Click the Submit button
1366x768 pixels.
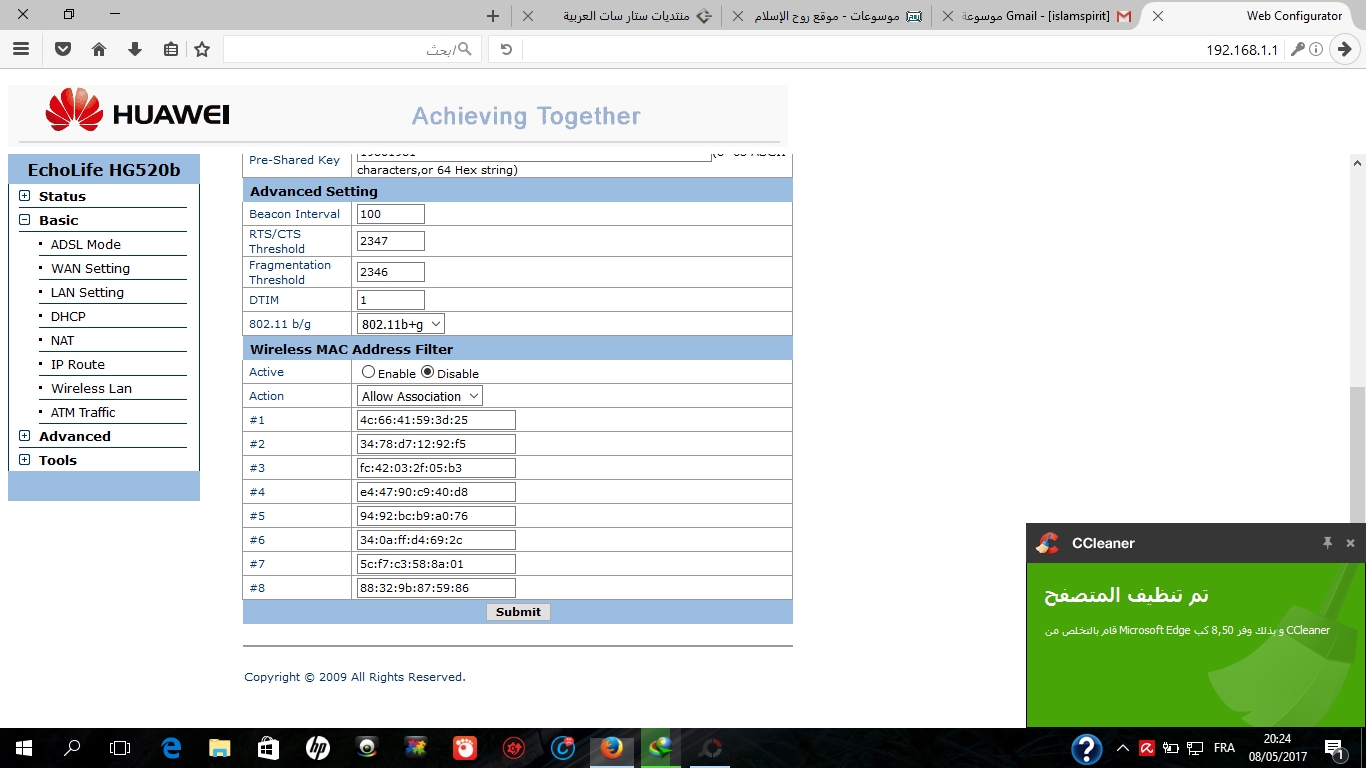[518, 612]
